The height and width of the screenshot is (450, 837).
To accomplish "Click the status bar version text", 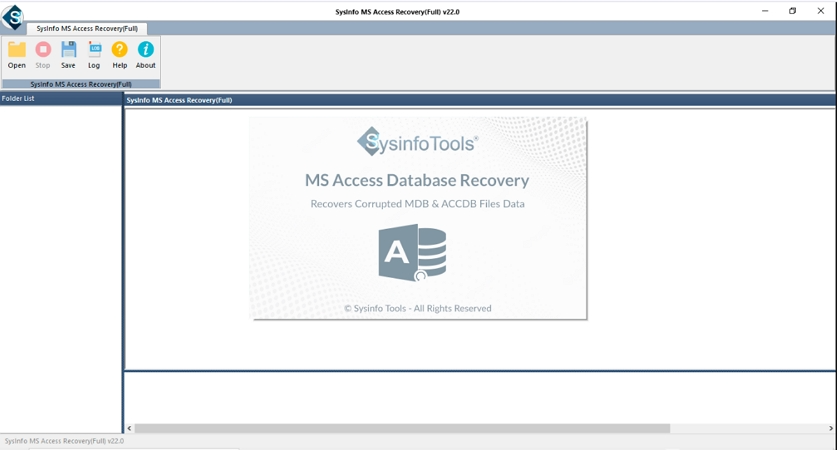I will pyautogui.click(x=64, y=441).
